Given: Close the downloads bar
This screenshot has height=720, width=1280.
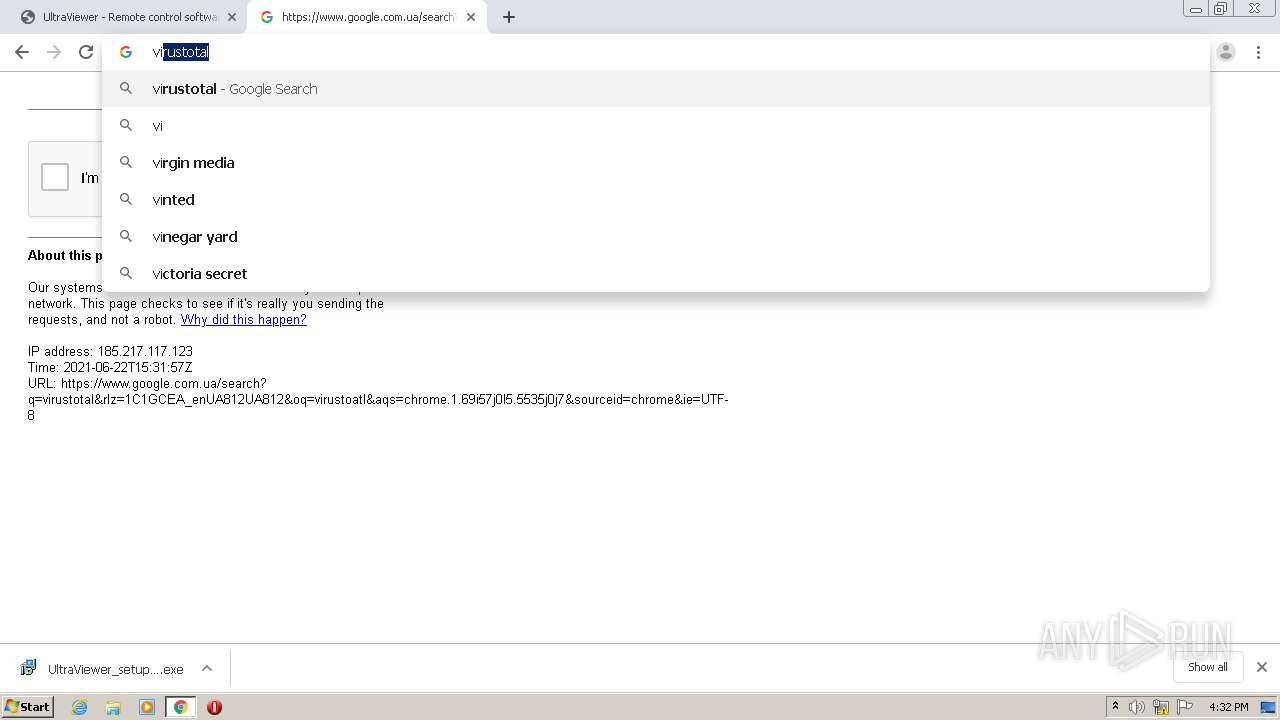Looking at the screenshot, I should (x=1261, y=667).
